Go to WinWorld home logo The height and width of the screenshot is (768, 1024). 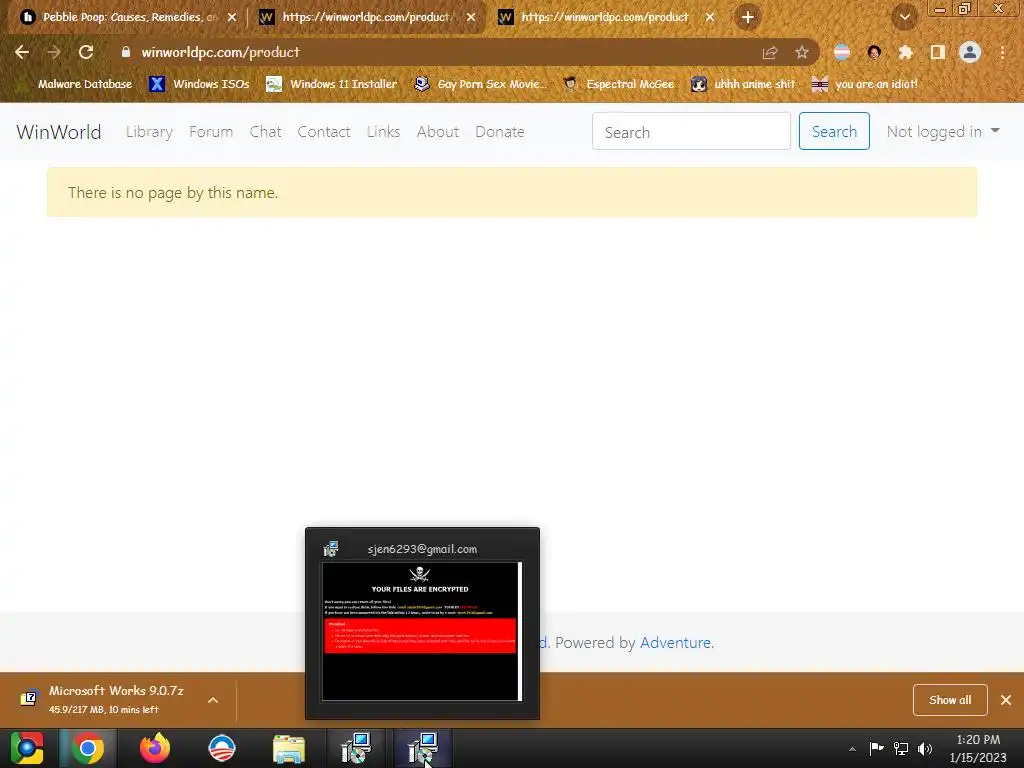(59, 132)
